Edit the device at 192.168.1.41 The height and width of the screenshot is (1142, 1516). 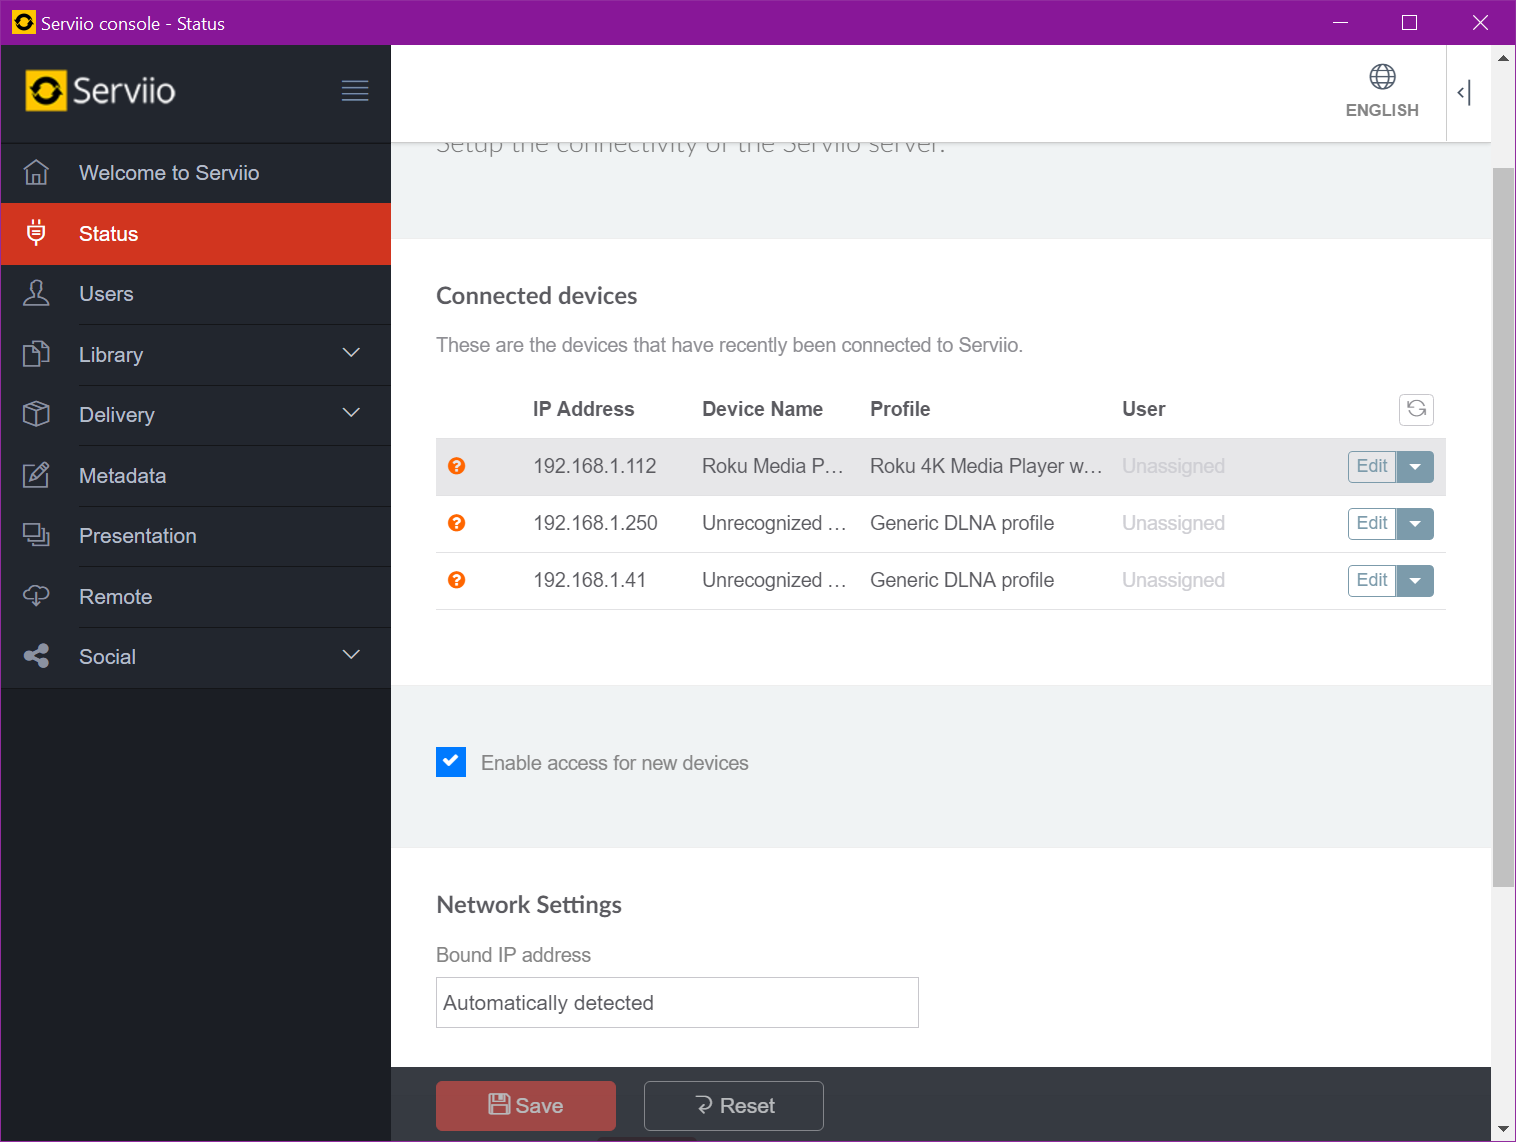pyautogui.click(x=1371, y=580)
